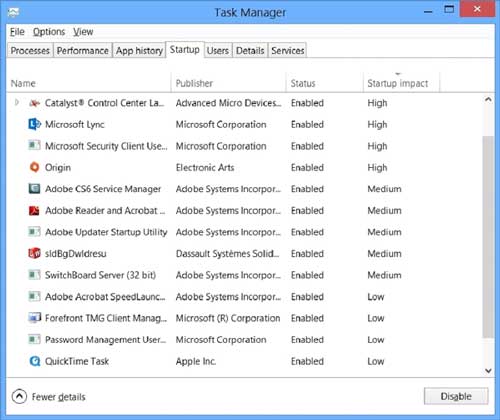Open the Services tab
500x420 pixels.
click(287, 51)
